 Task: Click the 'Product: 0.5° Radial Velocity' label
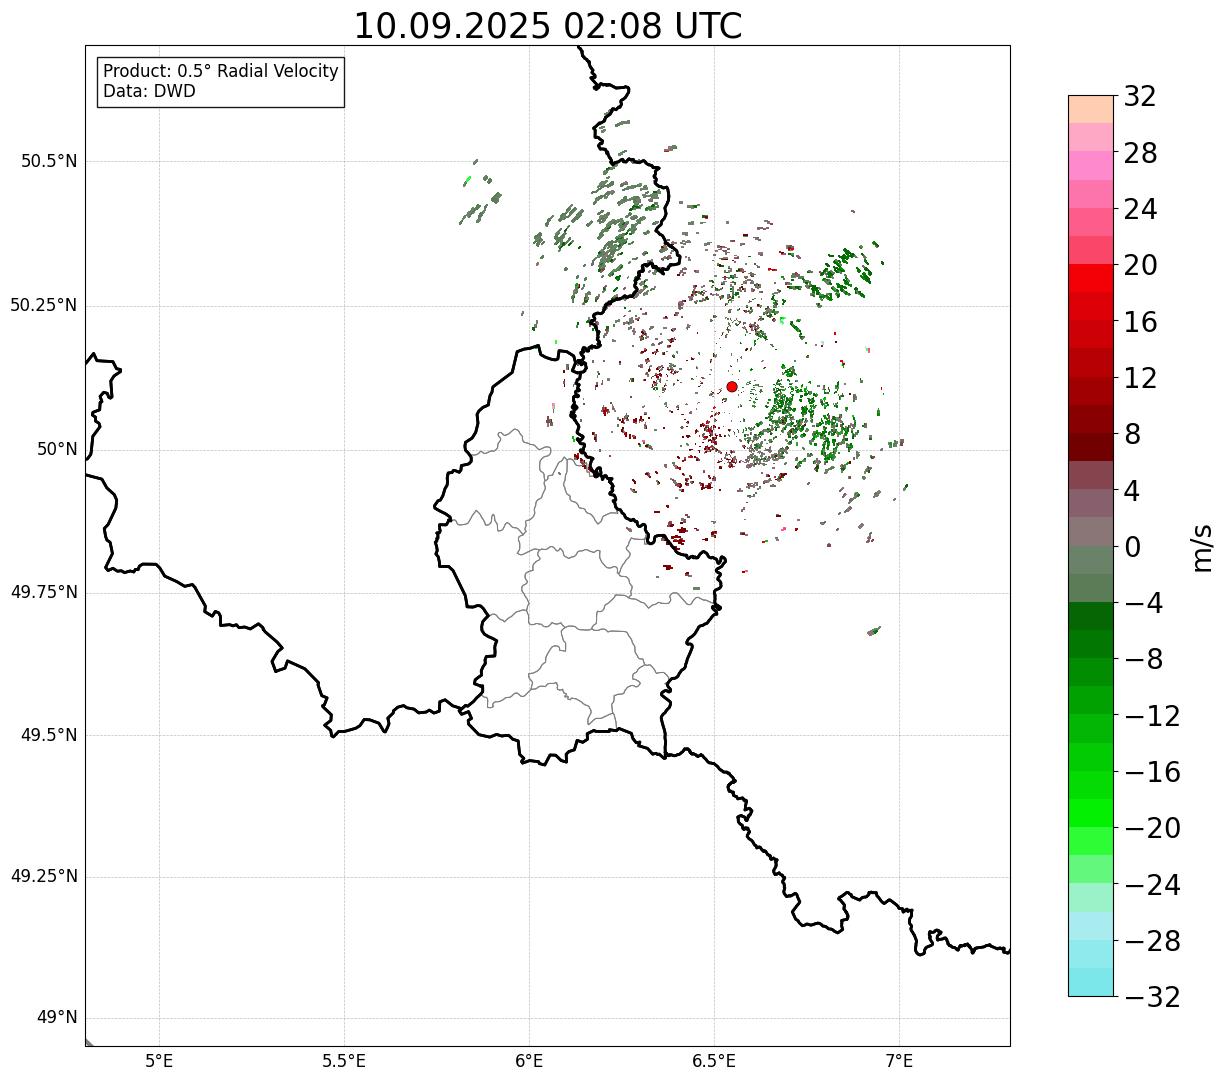[x=221, y=72]
